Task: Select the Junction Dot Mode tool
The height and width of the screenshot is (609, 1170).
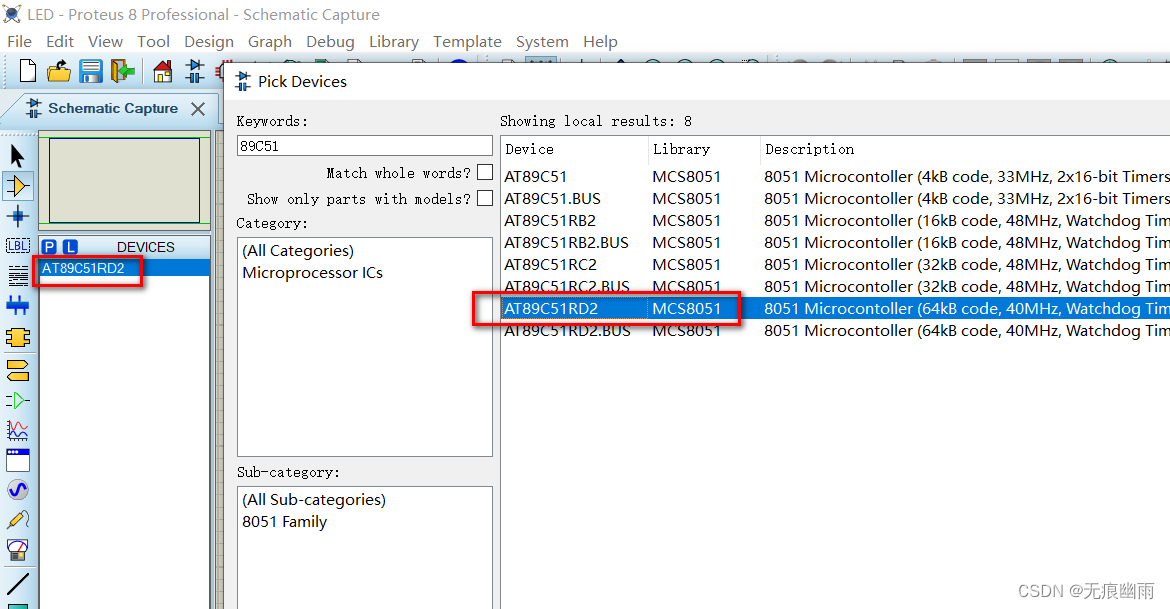Action: [x=17, y=216]
